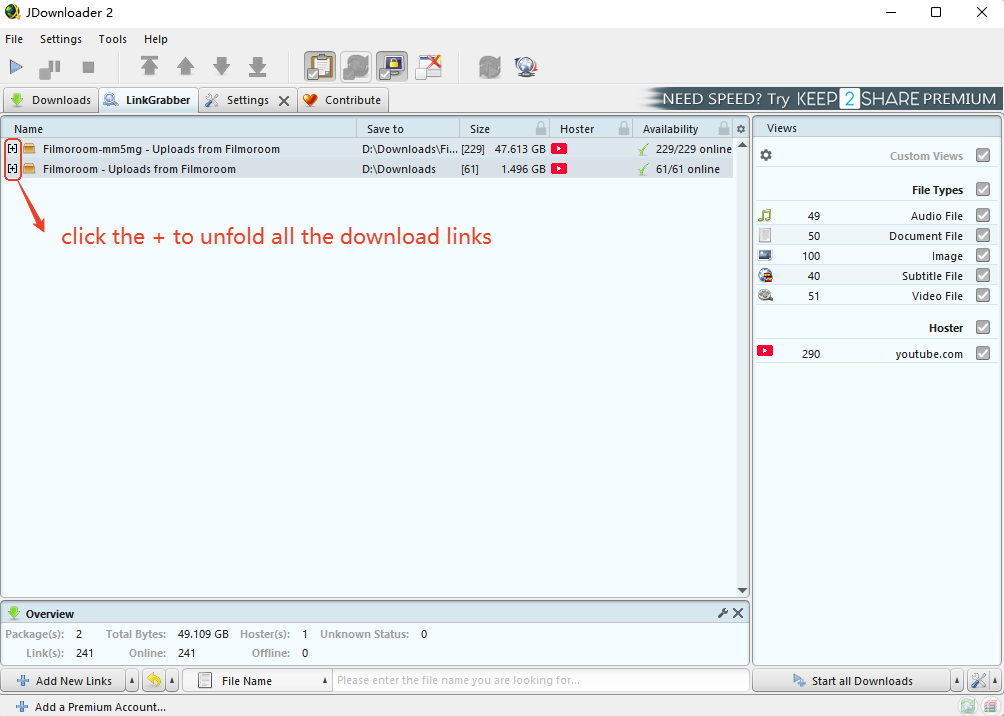
Task: Click the Stop Downloads square icon
Action: (88, 67)
